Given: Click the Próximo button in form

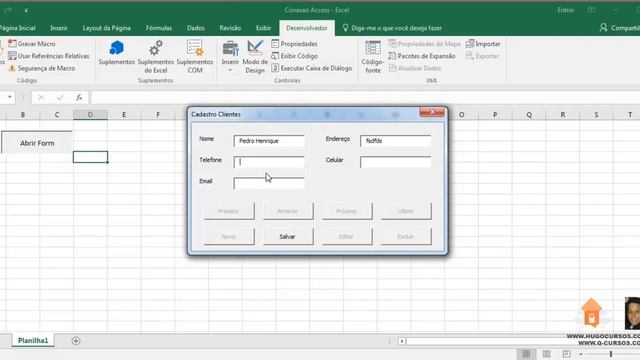Looking at the screenshot, I should [347, 211].
